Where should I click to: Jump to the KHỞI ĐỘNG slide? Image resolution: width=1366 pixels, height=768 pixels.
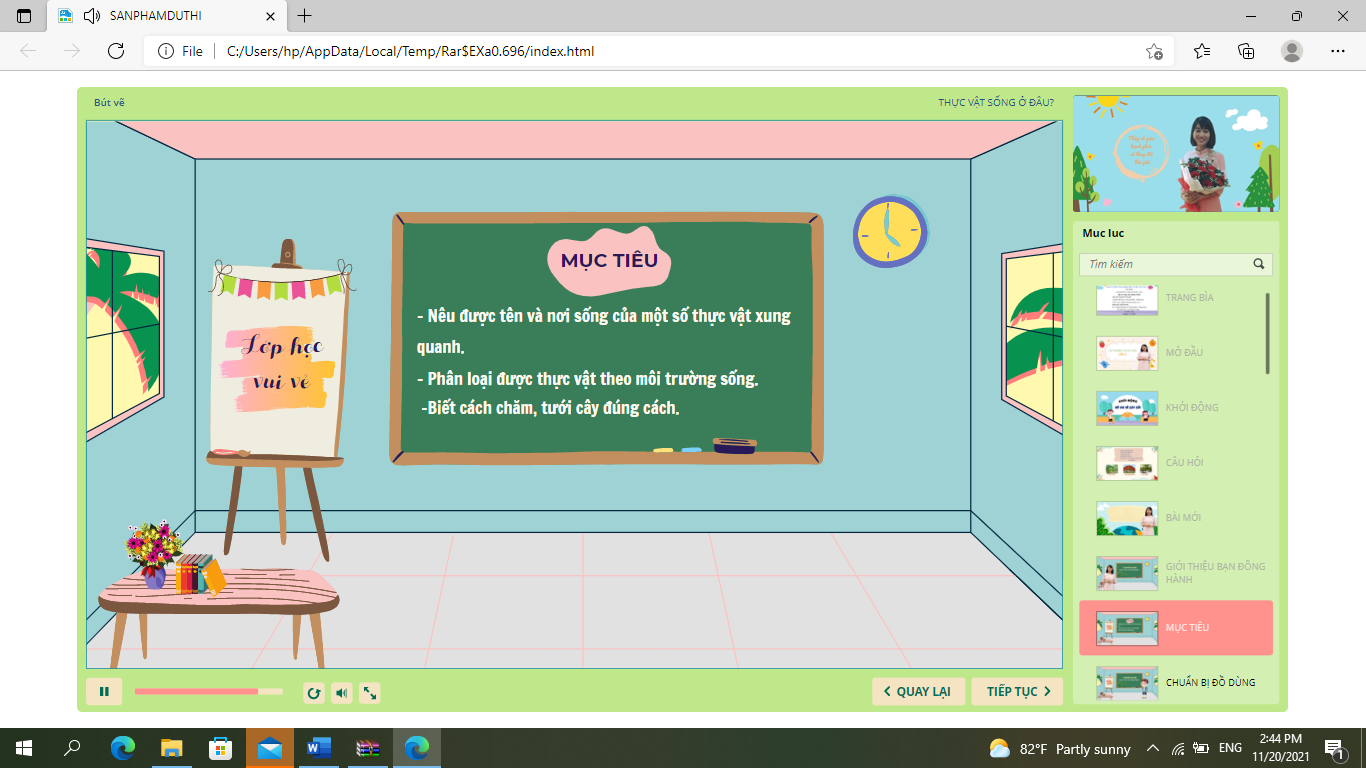pyautogui.click(x=1191, y=408)
